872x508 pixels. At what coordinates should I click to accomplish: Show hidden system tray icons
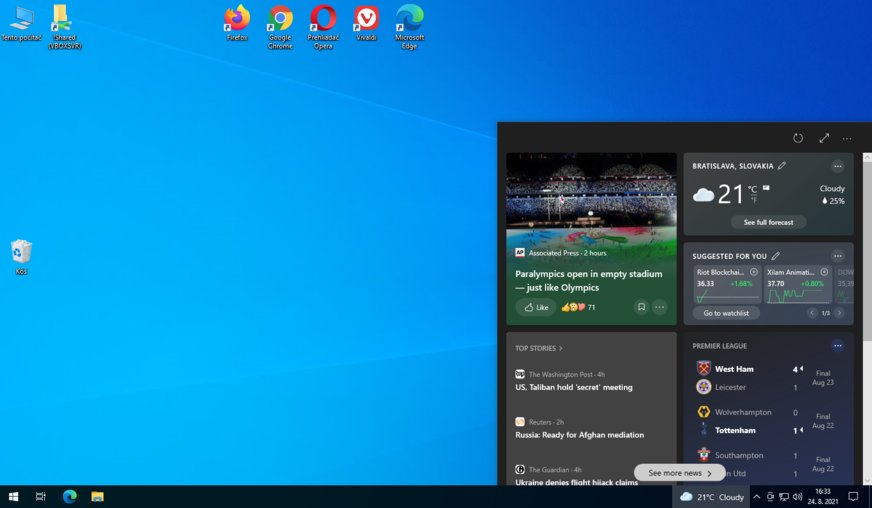(x=756, y=497)
